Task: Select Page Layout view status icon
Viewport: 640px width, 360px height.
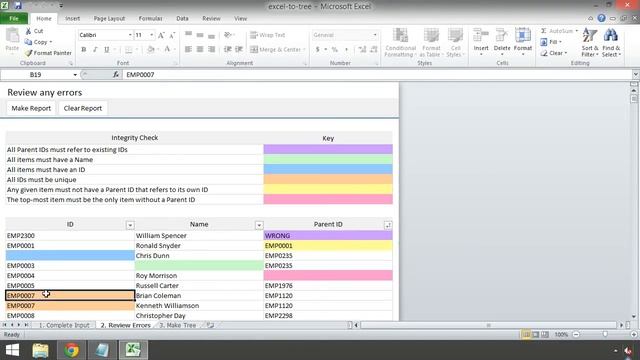Action: (x=536, y=334)
